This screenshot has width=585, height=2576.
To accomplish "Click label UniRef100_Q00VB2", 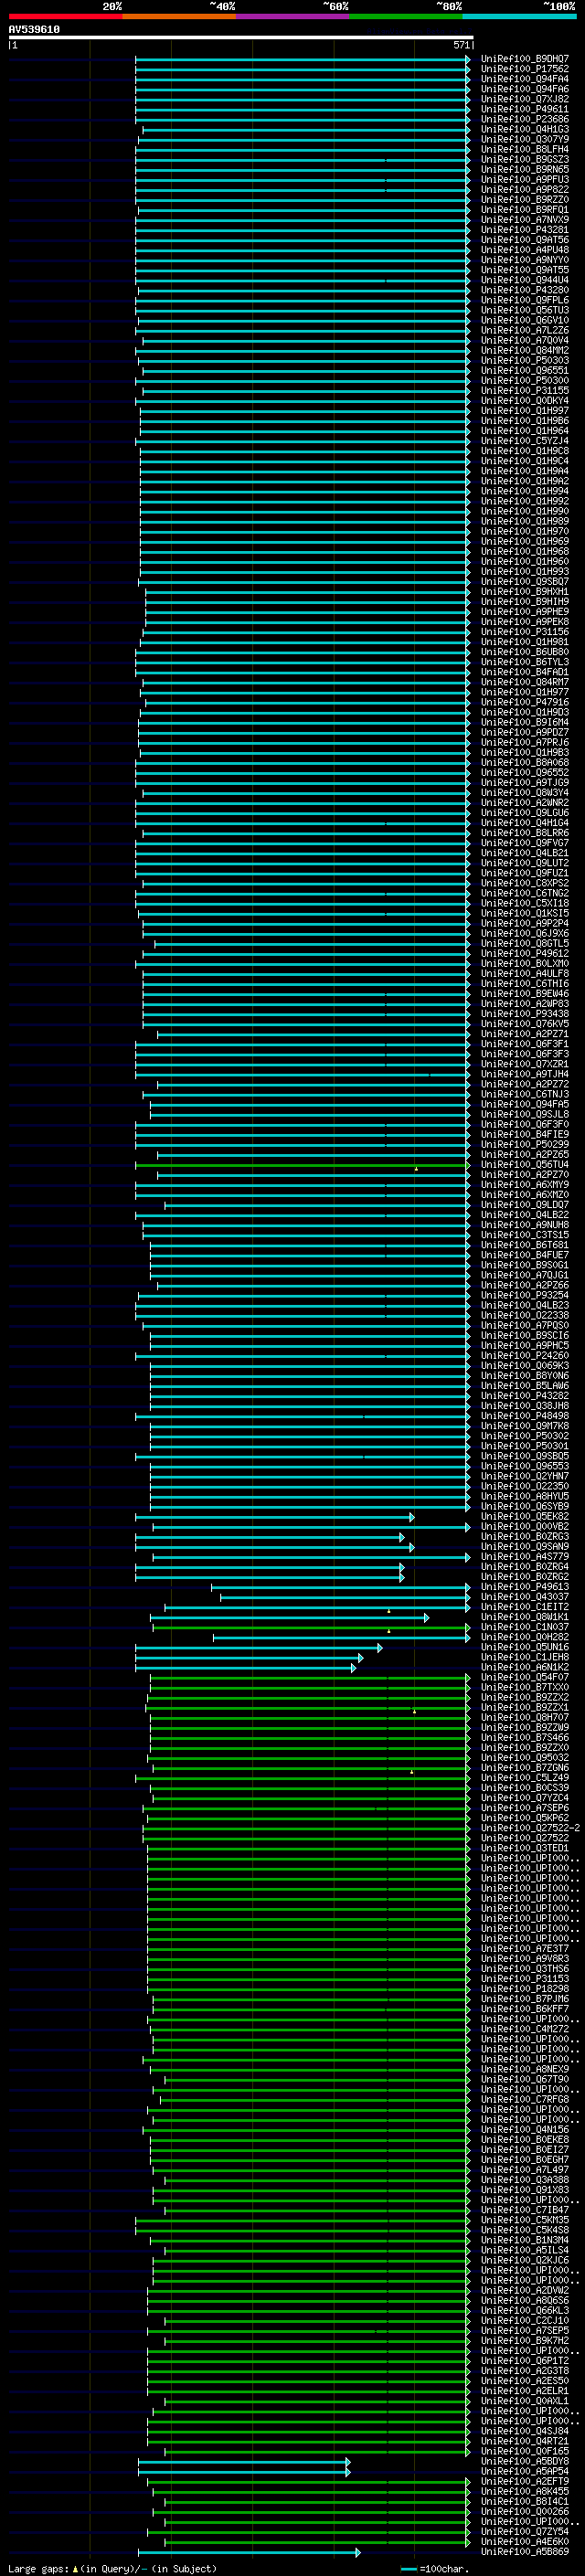I will (x=525, y=1526).
